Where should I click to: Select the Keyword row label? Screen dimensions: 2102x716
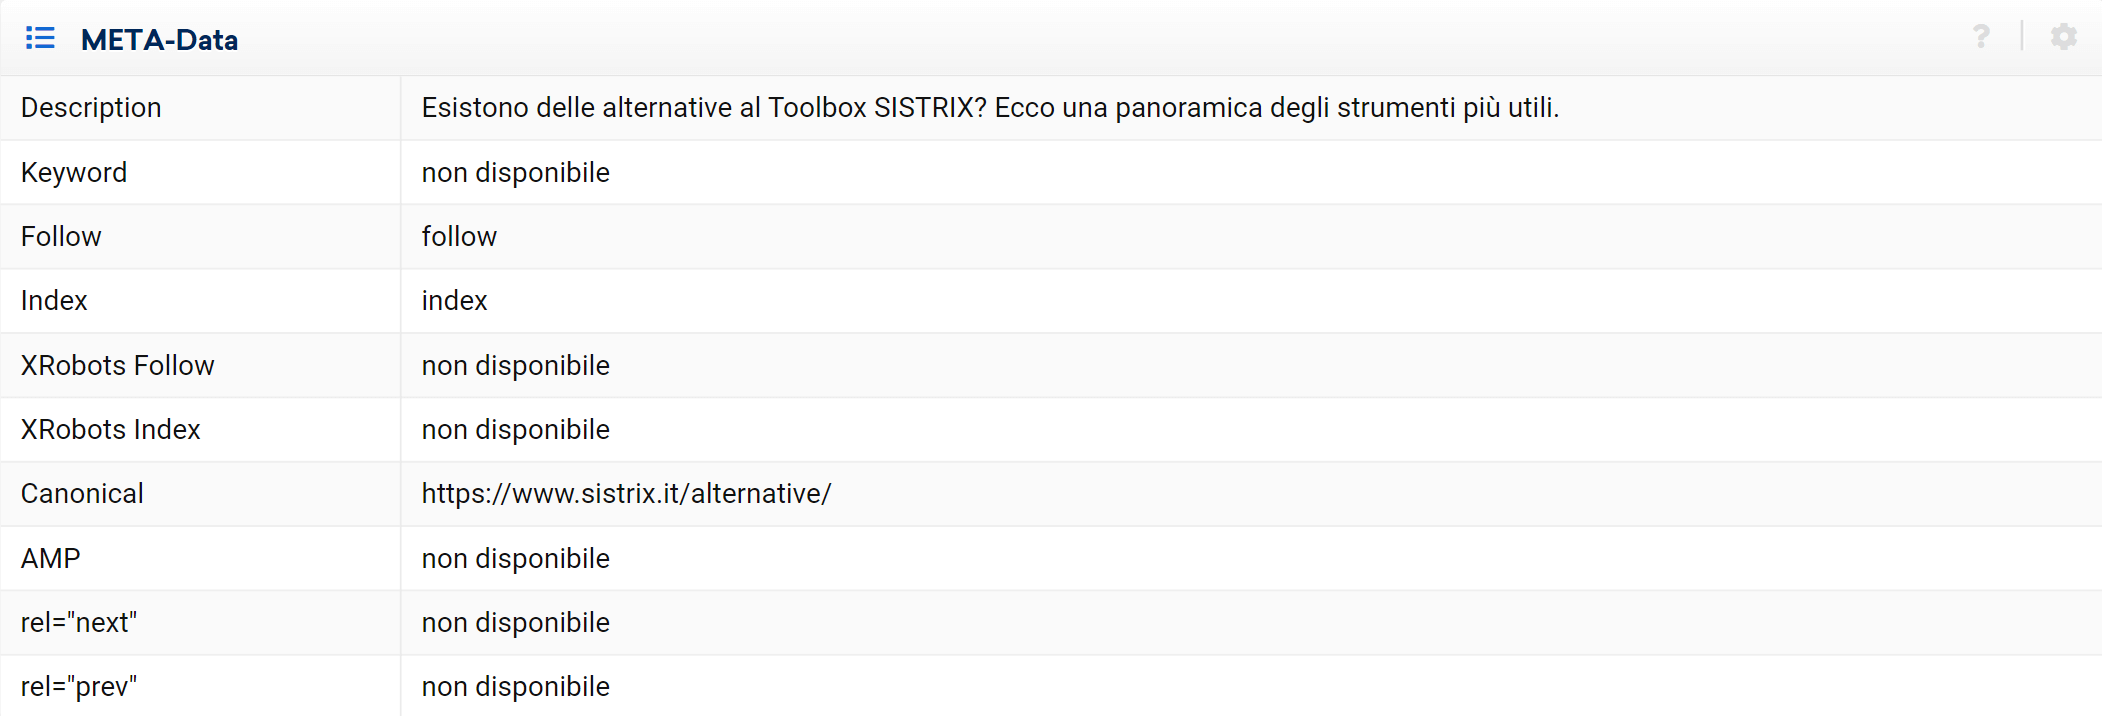click(x=74, y=173)
